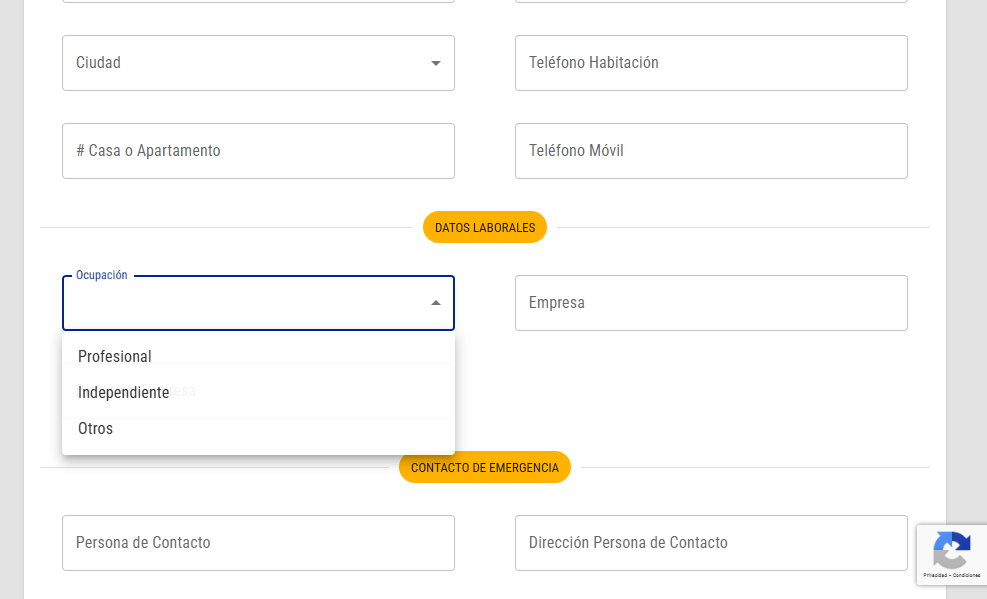Click the # Casa o Apartamento field
This screenshot has width=987, height=599.
[x=258, y=151]
